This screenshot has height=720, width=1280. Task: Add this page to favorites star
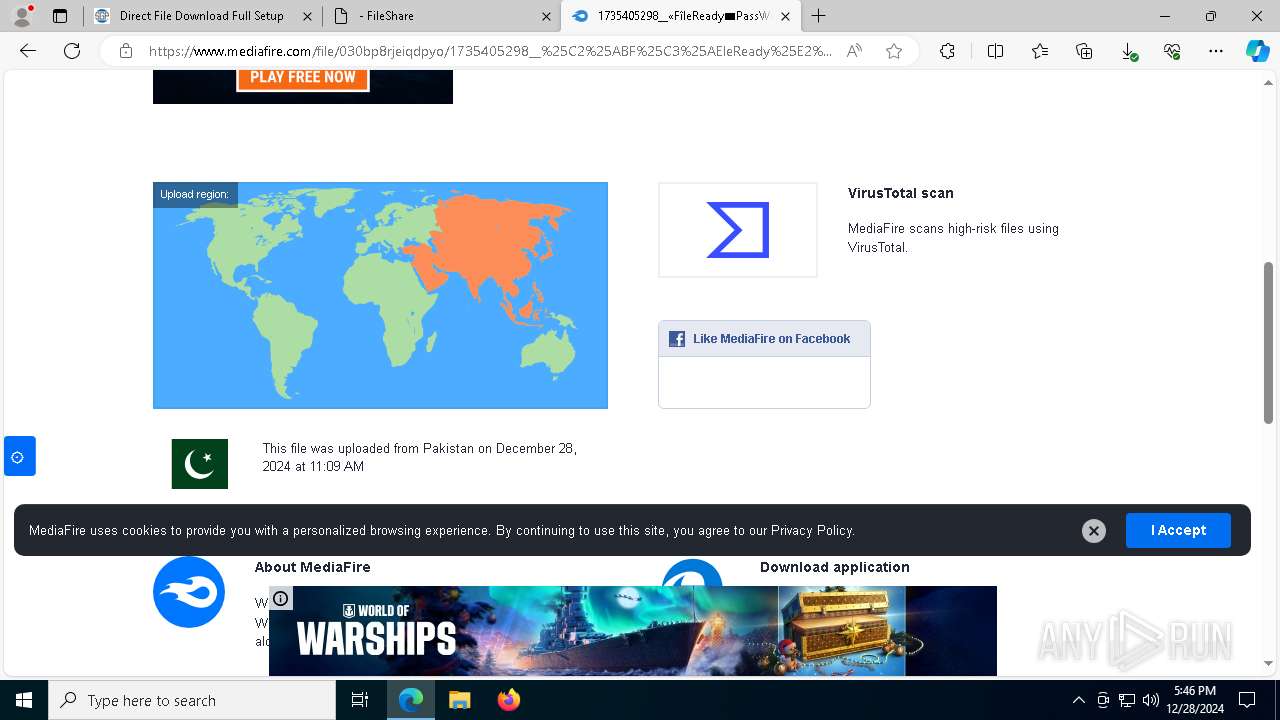click(x=894, y=51)
